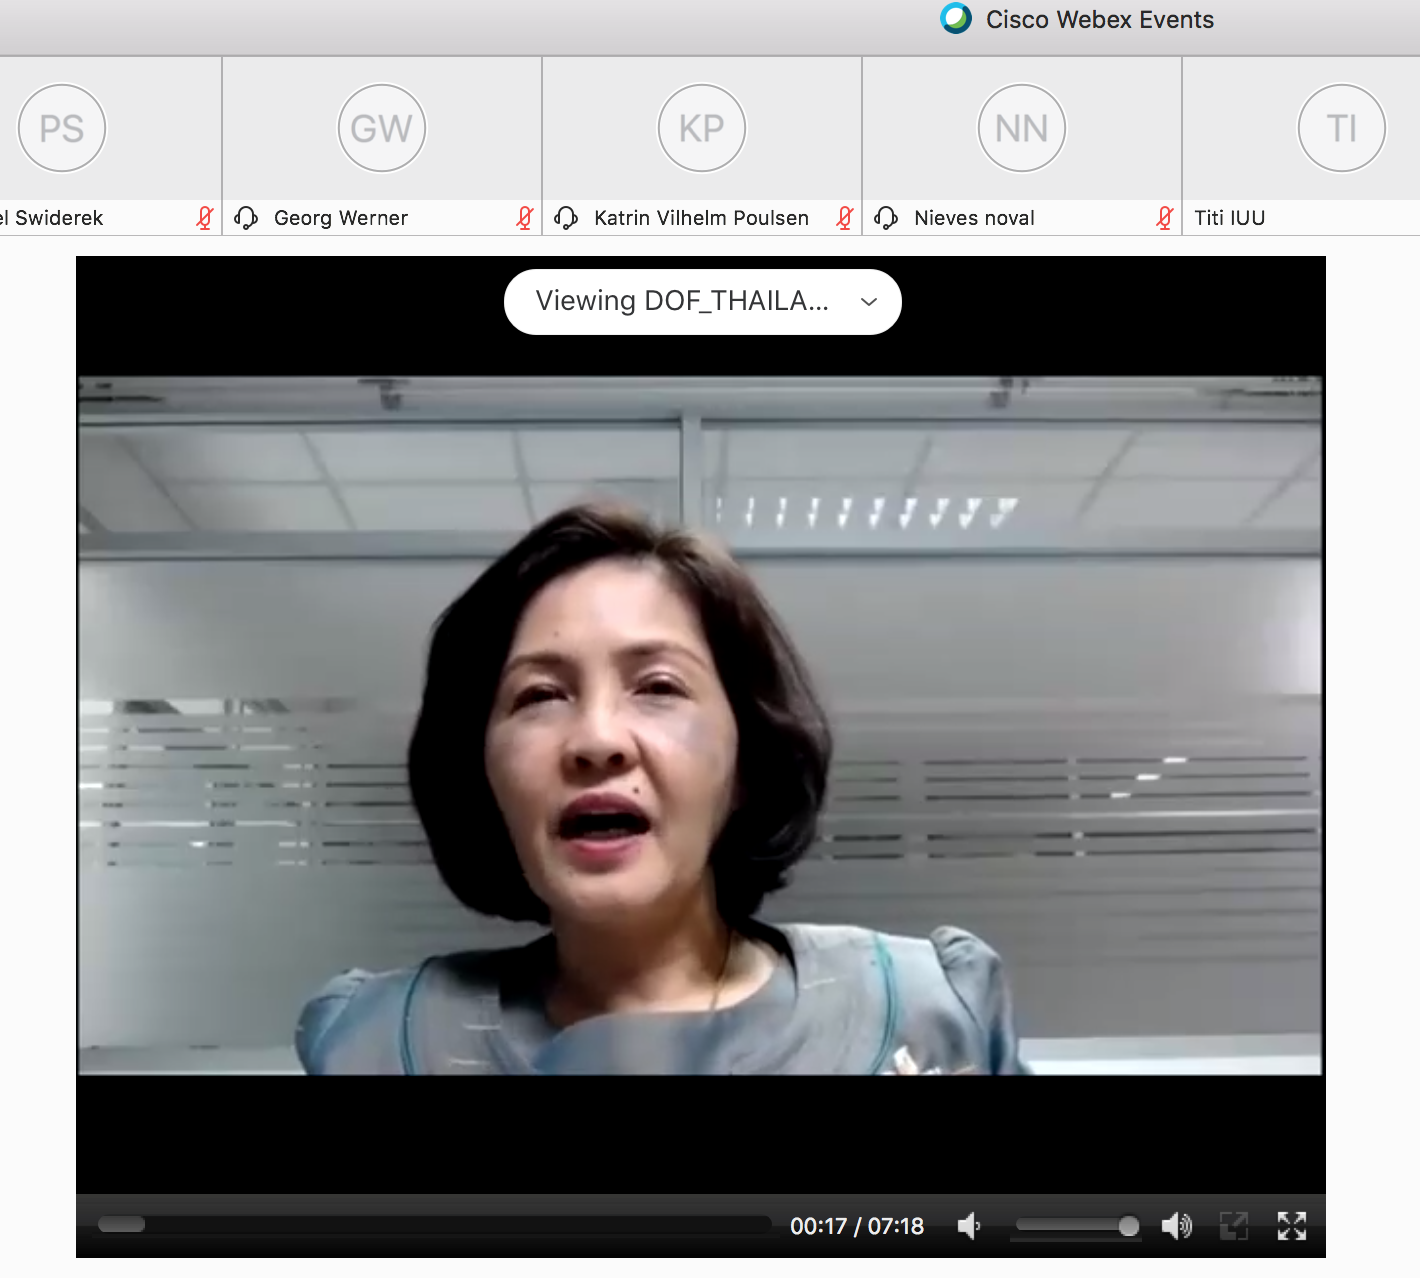Click Georg Werner's muted microphone icon
1420x1278 pixels.
525,218
